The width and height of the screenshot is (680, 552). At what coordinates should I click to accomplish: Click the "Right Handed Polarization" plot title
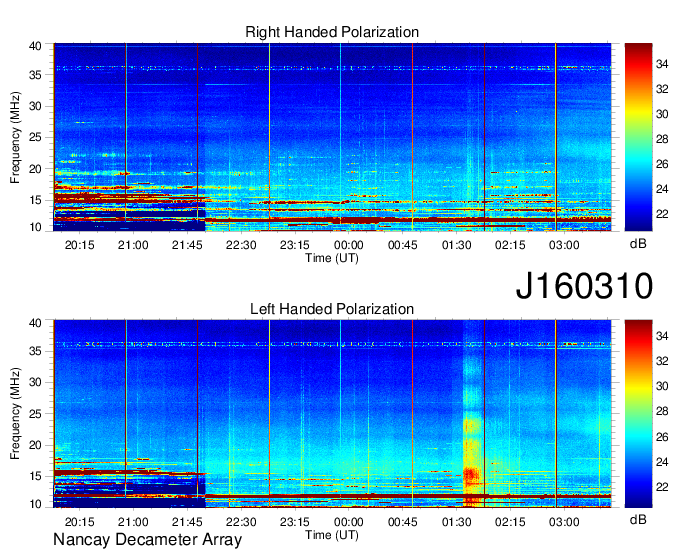coord(332,32)
